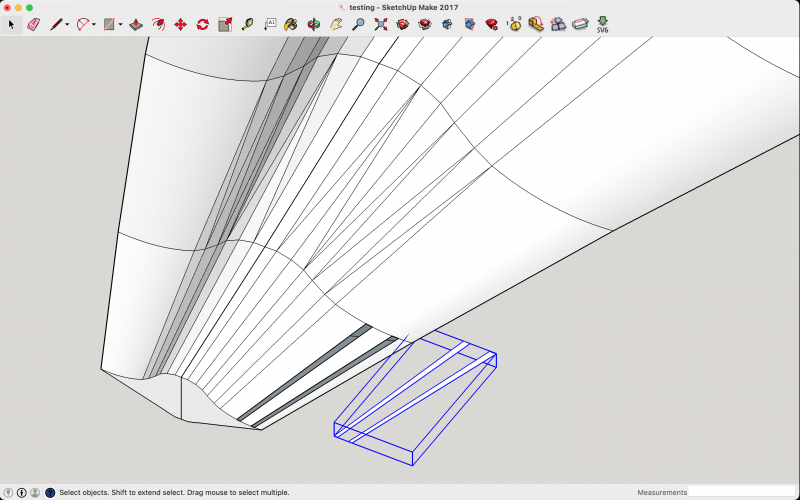
Task: Activate the Orbit tool
Action: click(x=314, y=24)
